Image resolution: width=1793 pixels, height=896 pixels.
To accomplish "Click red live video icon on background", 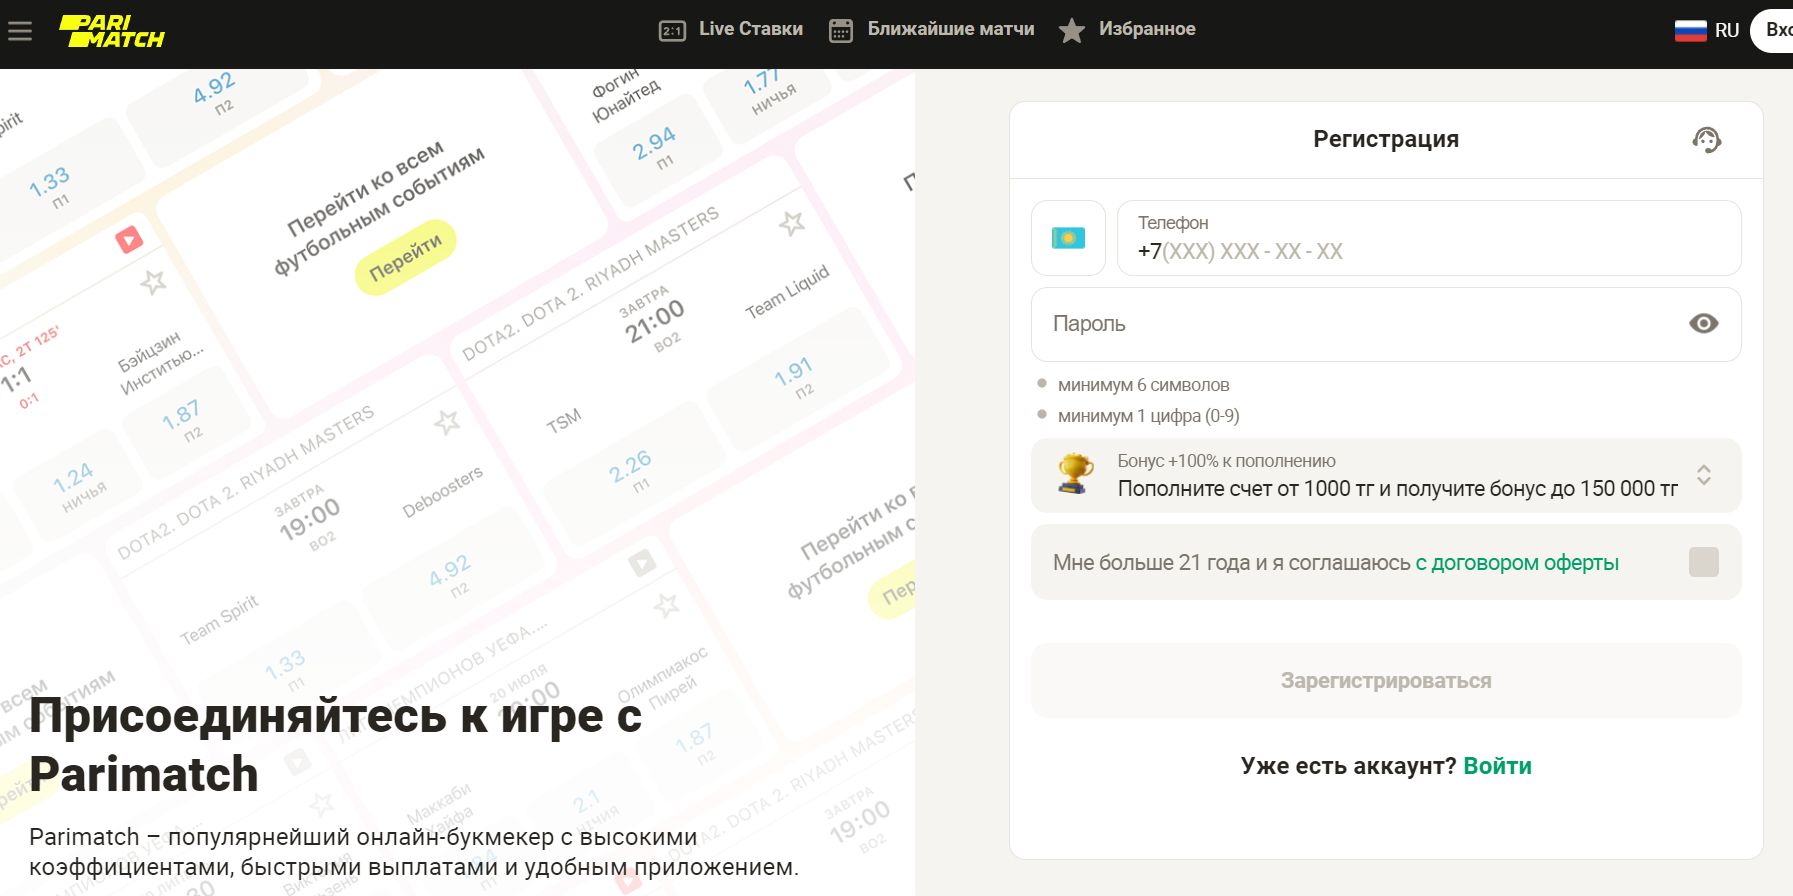I will (129, 240).
